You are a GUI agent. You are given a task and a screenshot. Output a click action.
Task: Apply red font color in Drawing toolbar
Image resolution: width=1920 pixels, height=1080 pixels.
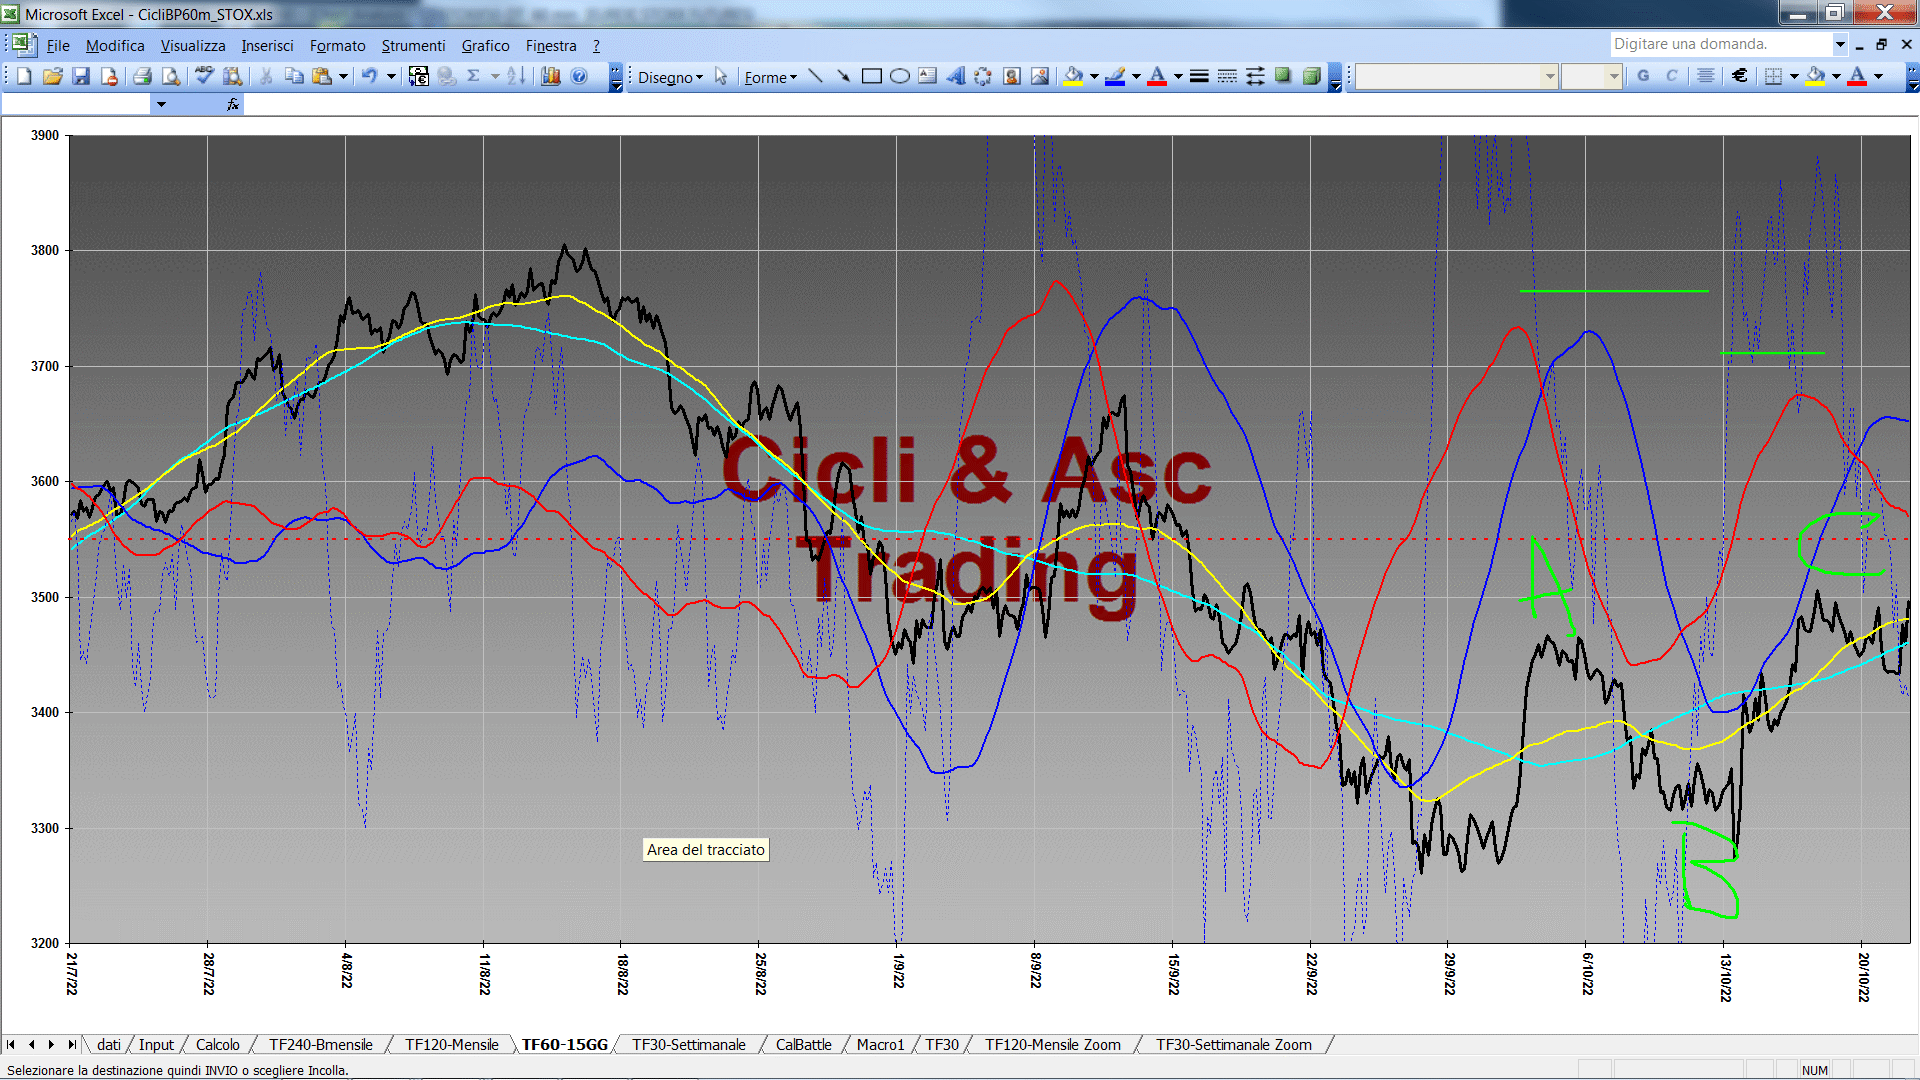[1157, 76]
